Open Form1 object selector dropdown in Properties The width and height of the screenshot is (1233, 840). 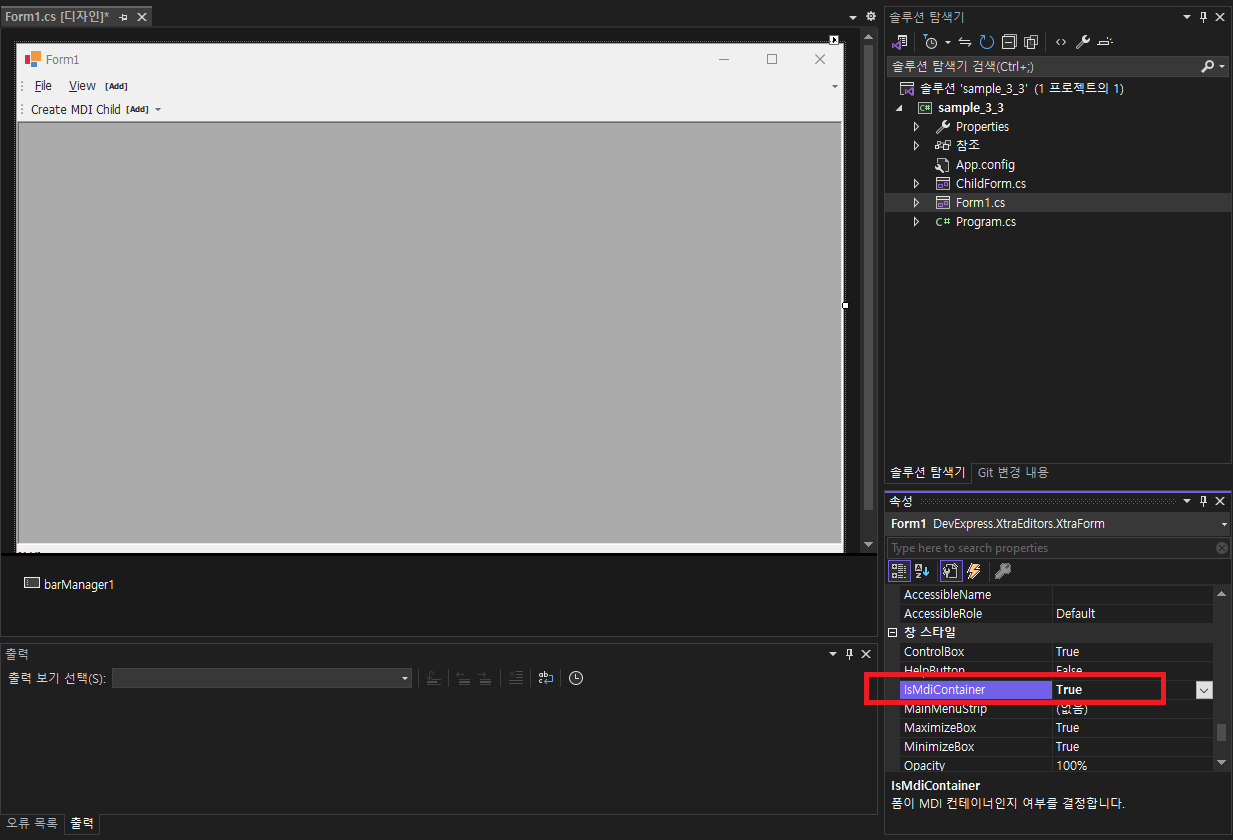[1224, 524]
